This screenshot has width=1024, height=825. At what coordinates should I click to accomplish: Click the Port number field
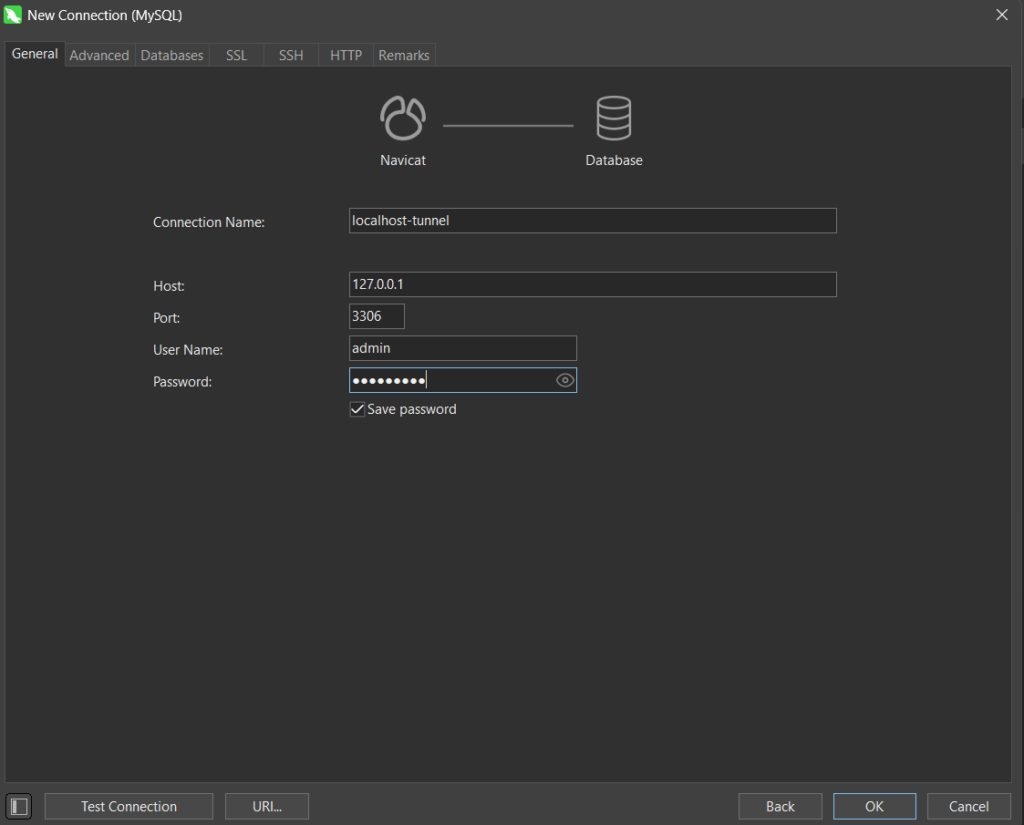(x=377, y=317)
